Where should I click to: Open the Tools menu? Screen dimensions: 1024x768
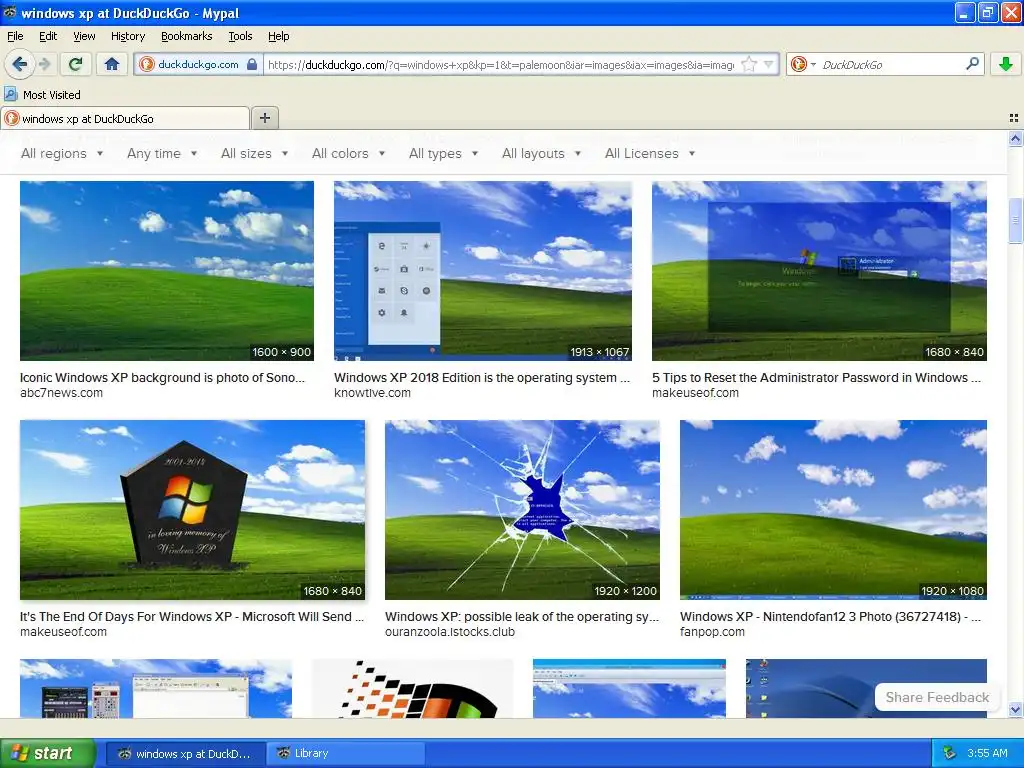click(240, 36)
